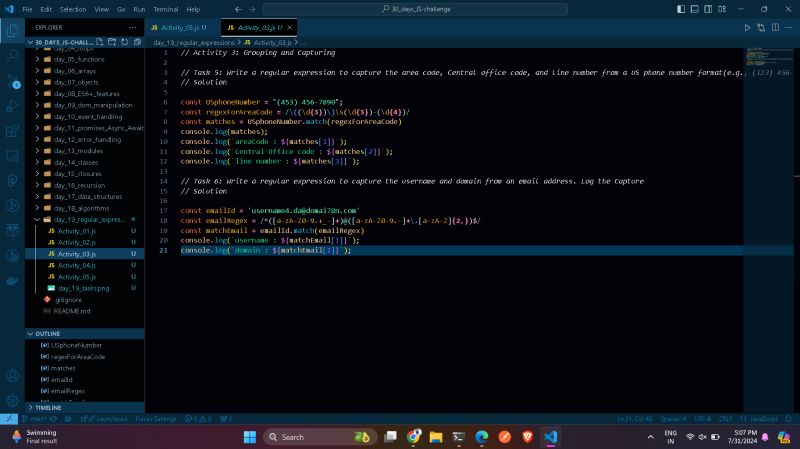Customize layout icon in the title bar

[722, 9]
